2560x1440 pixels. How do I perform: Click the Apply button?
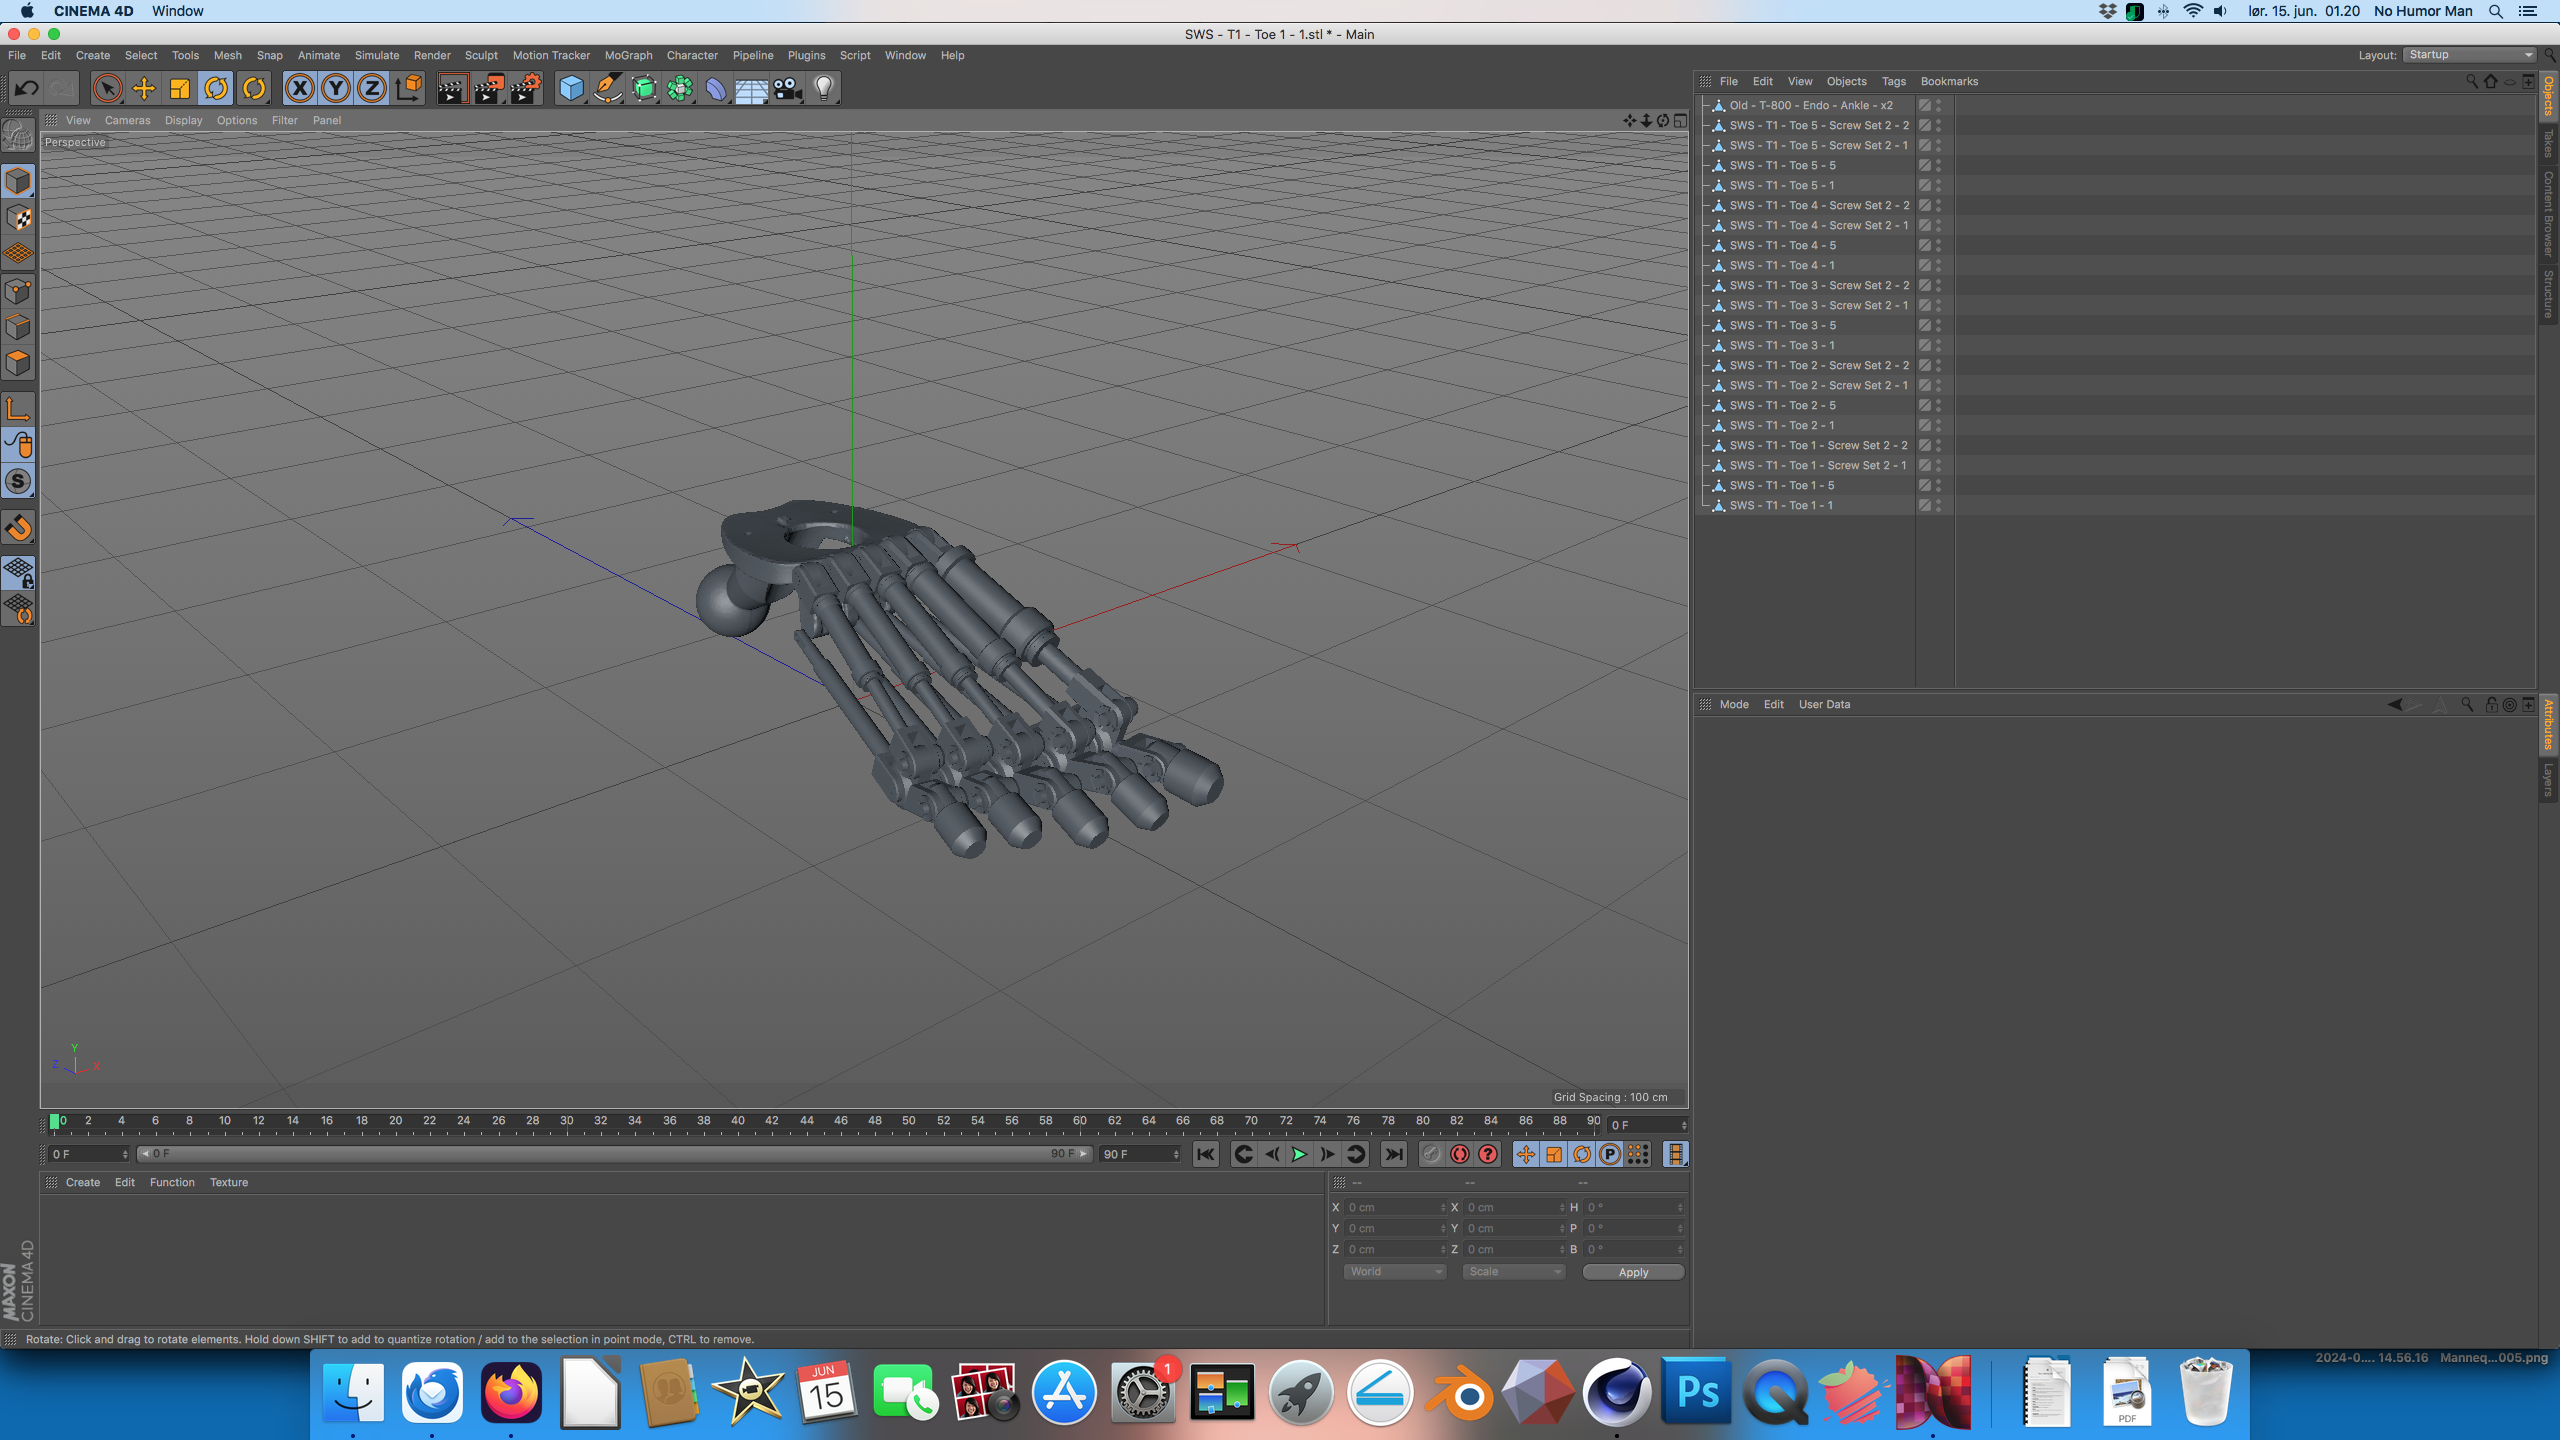(1633, 1272)
